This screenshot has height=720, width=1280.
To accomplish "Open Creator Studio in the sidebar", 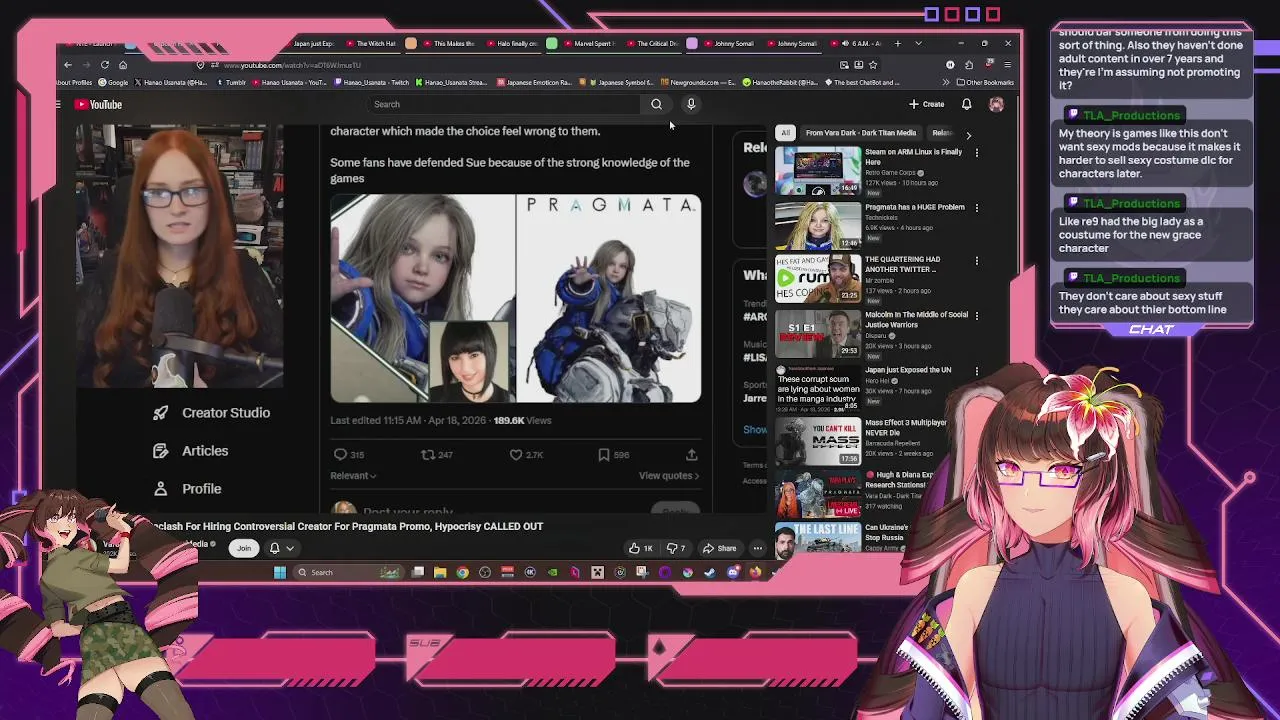I will click(x=212, y=413).
